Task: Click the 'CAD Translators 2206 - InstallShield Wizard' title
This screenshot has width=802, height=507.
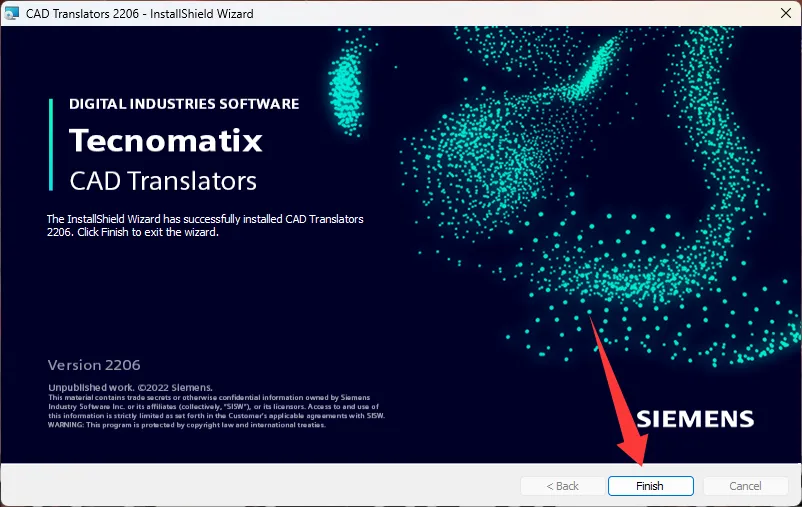Action: [140, 14]
